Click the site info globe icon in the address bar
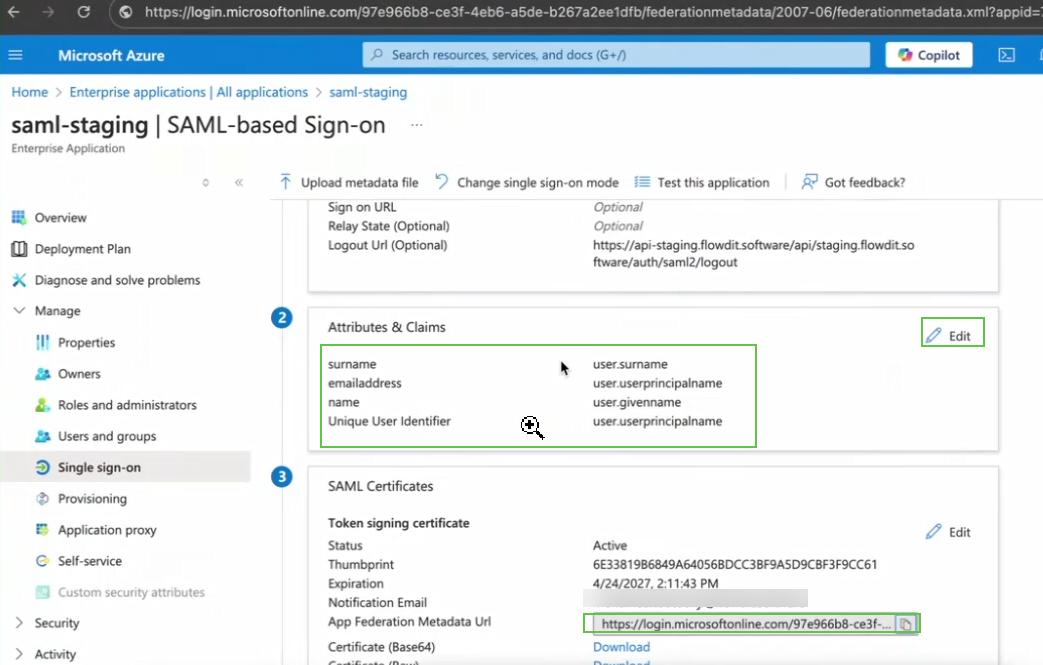The width and height of the screenshot is (1043, 665). 126,12
